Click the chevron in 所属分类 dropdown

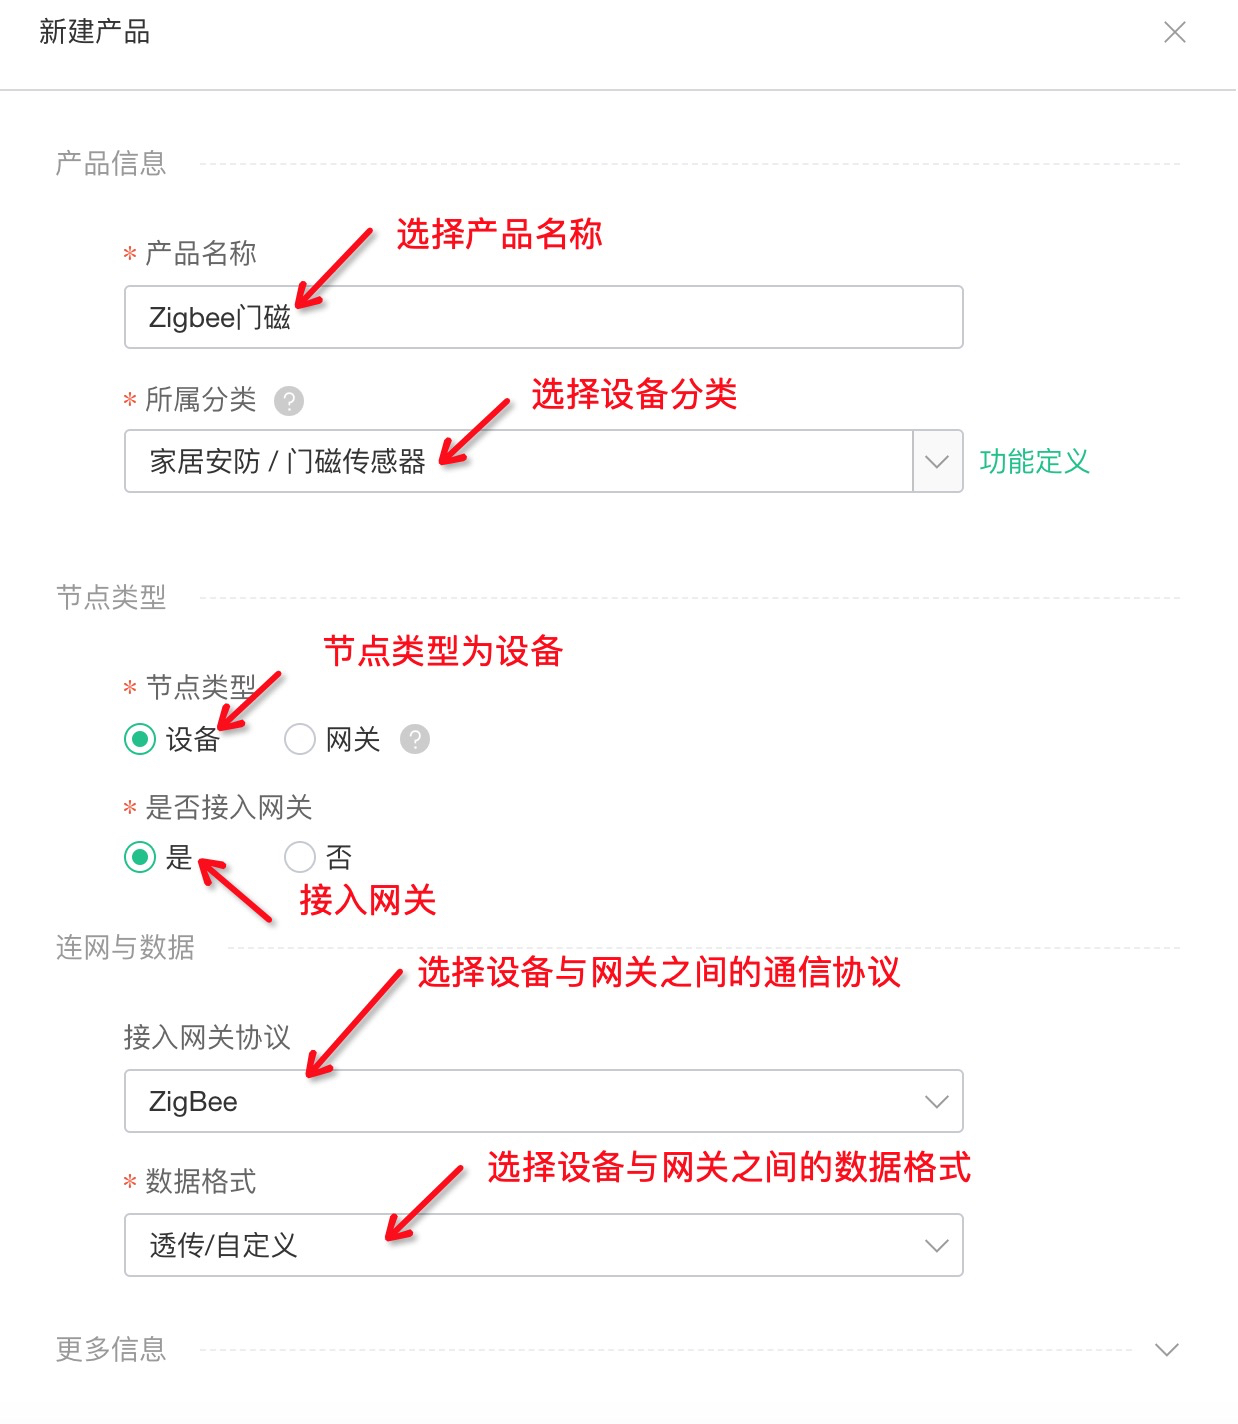coord(937,461)
